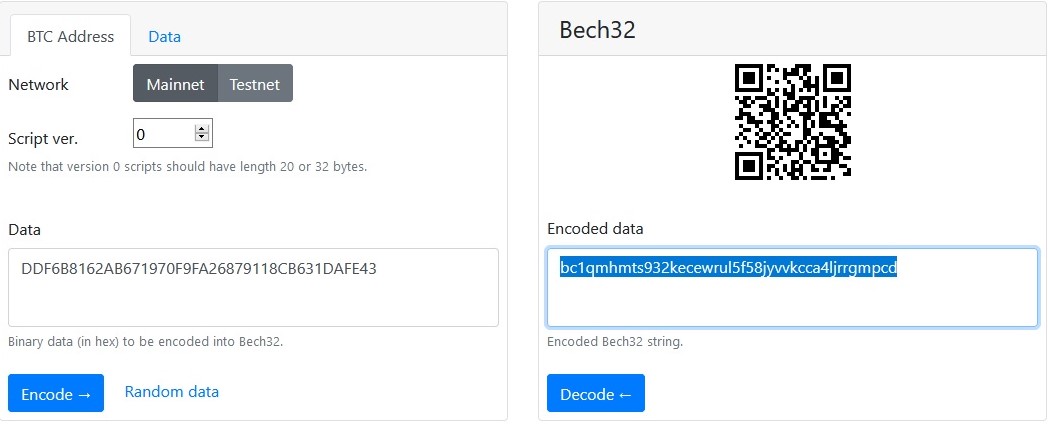Click the Bech32 QR code image
1048x432 pixels.
click(x=792, y=122)
